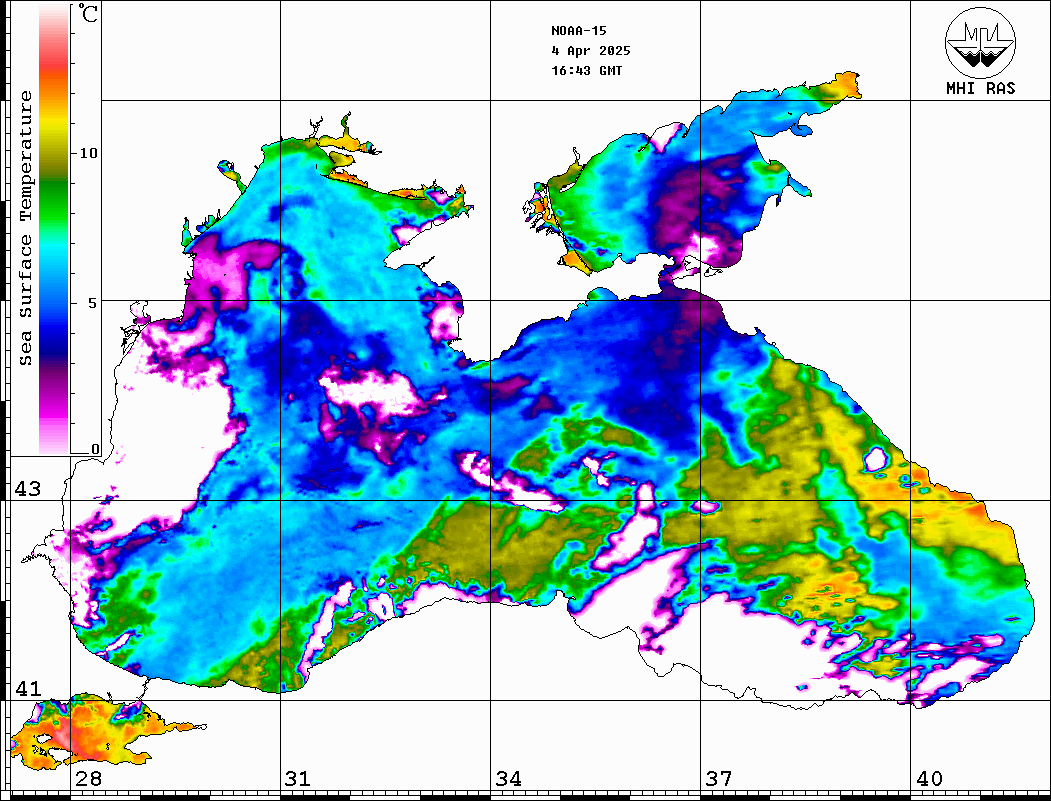
Task: Click the °C unit label
Action: pyautogui.click(x=87, y=13)
